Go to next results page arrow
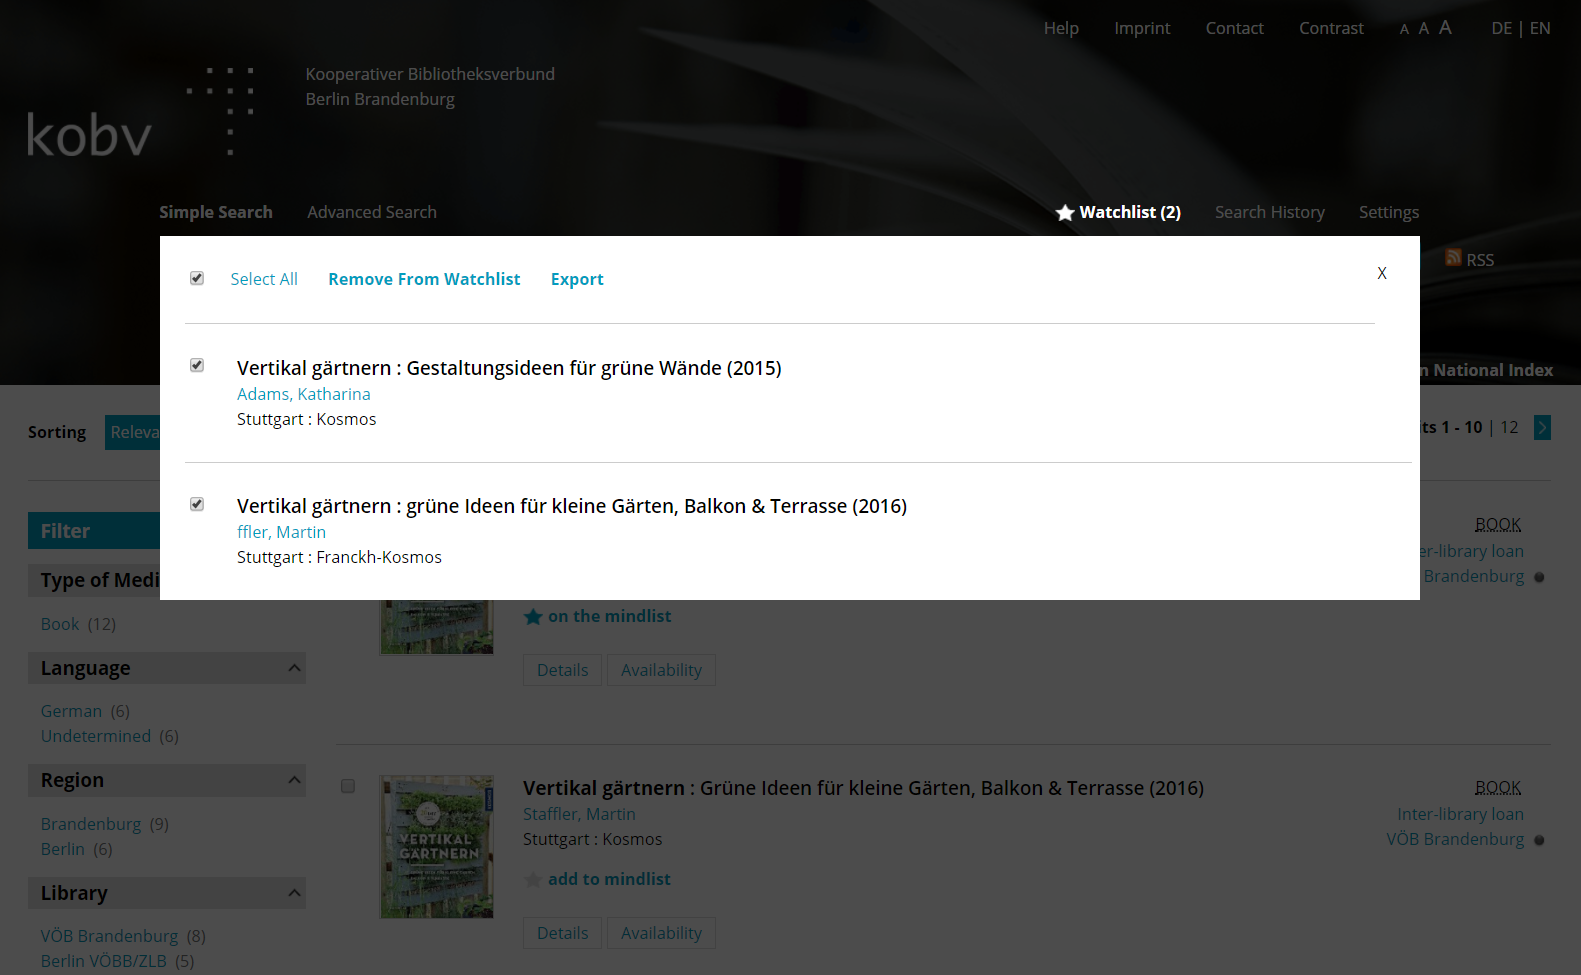Image resolution: width=1581 pixels, height=975 pixels. point(1542,428)
